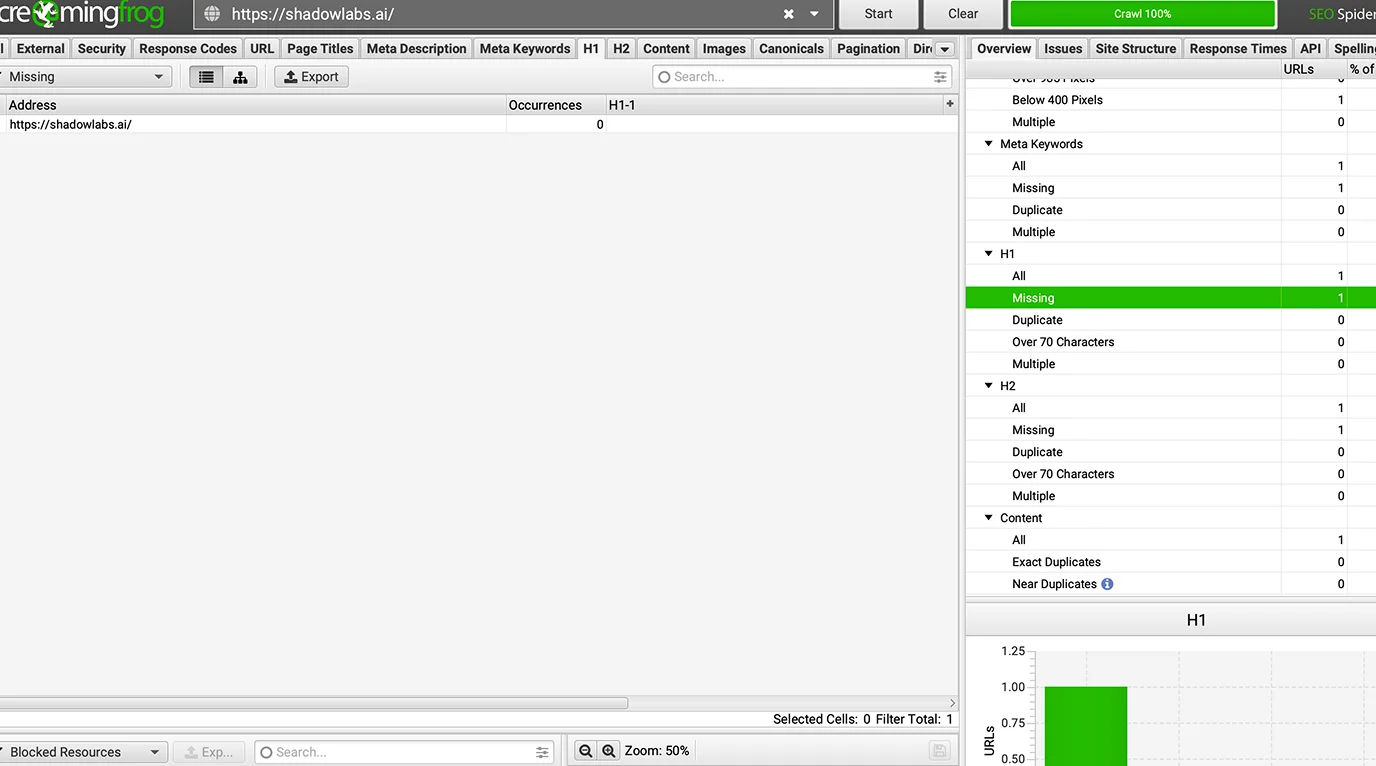Switch to the API tab
1376x766 pixels.
(1310, 49)
